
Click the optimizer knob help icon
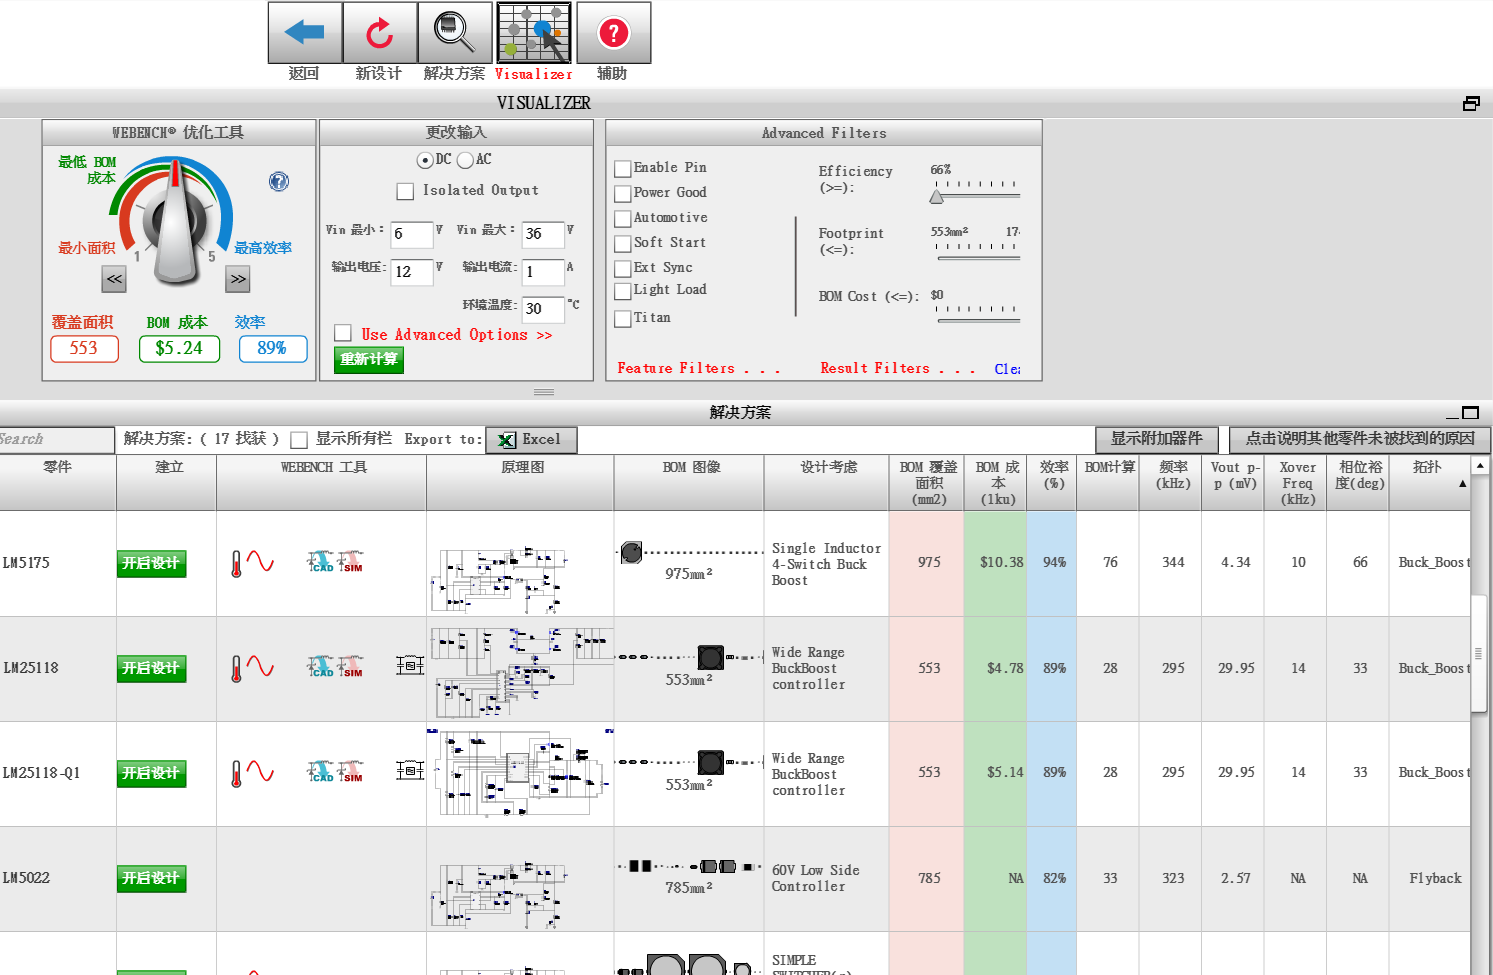click(279, 181)
